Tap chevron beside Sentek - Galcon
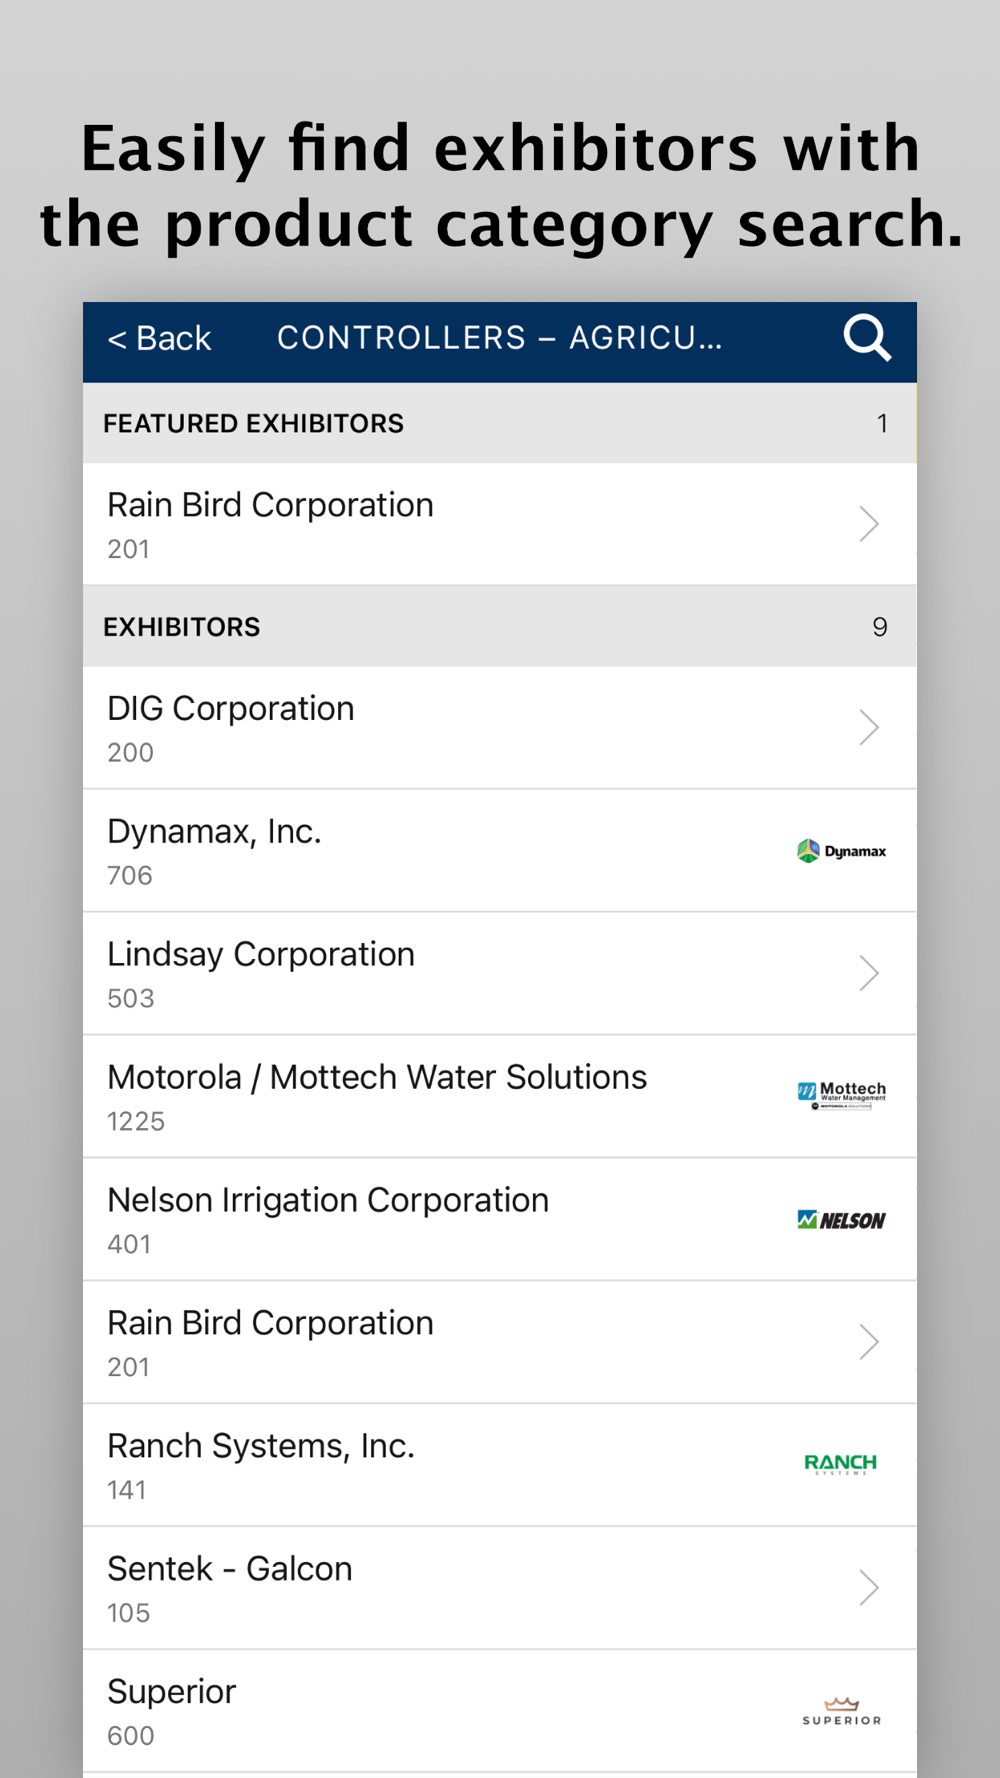 tap(868, 1587)
